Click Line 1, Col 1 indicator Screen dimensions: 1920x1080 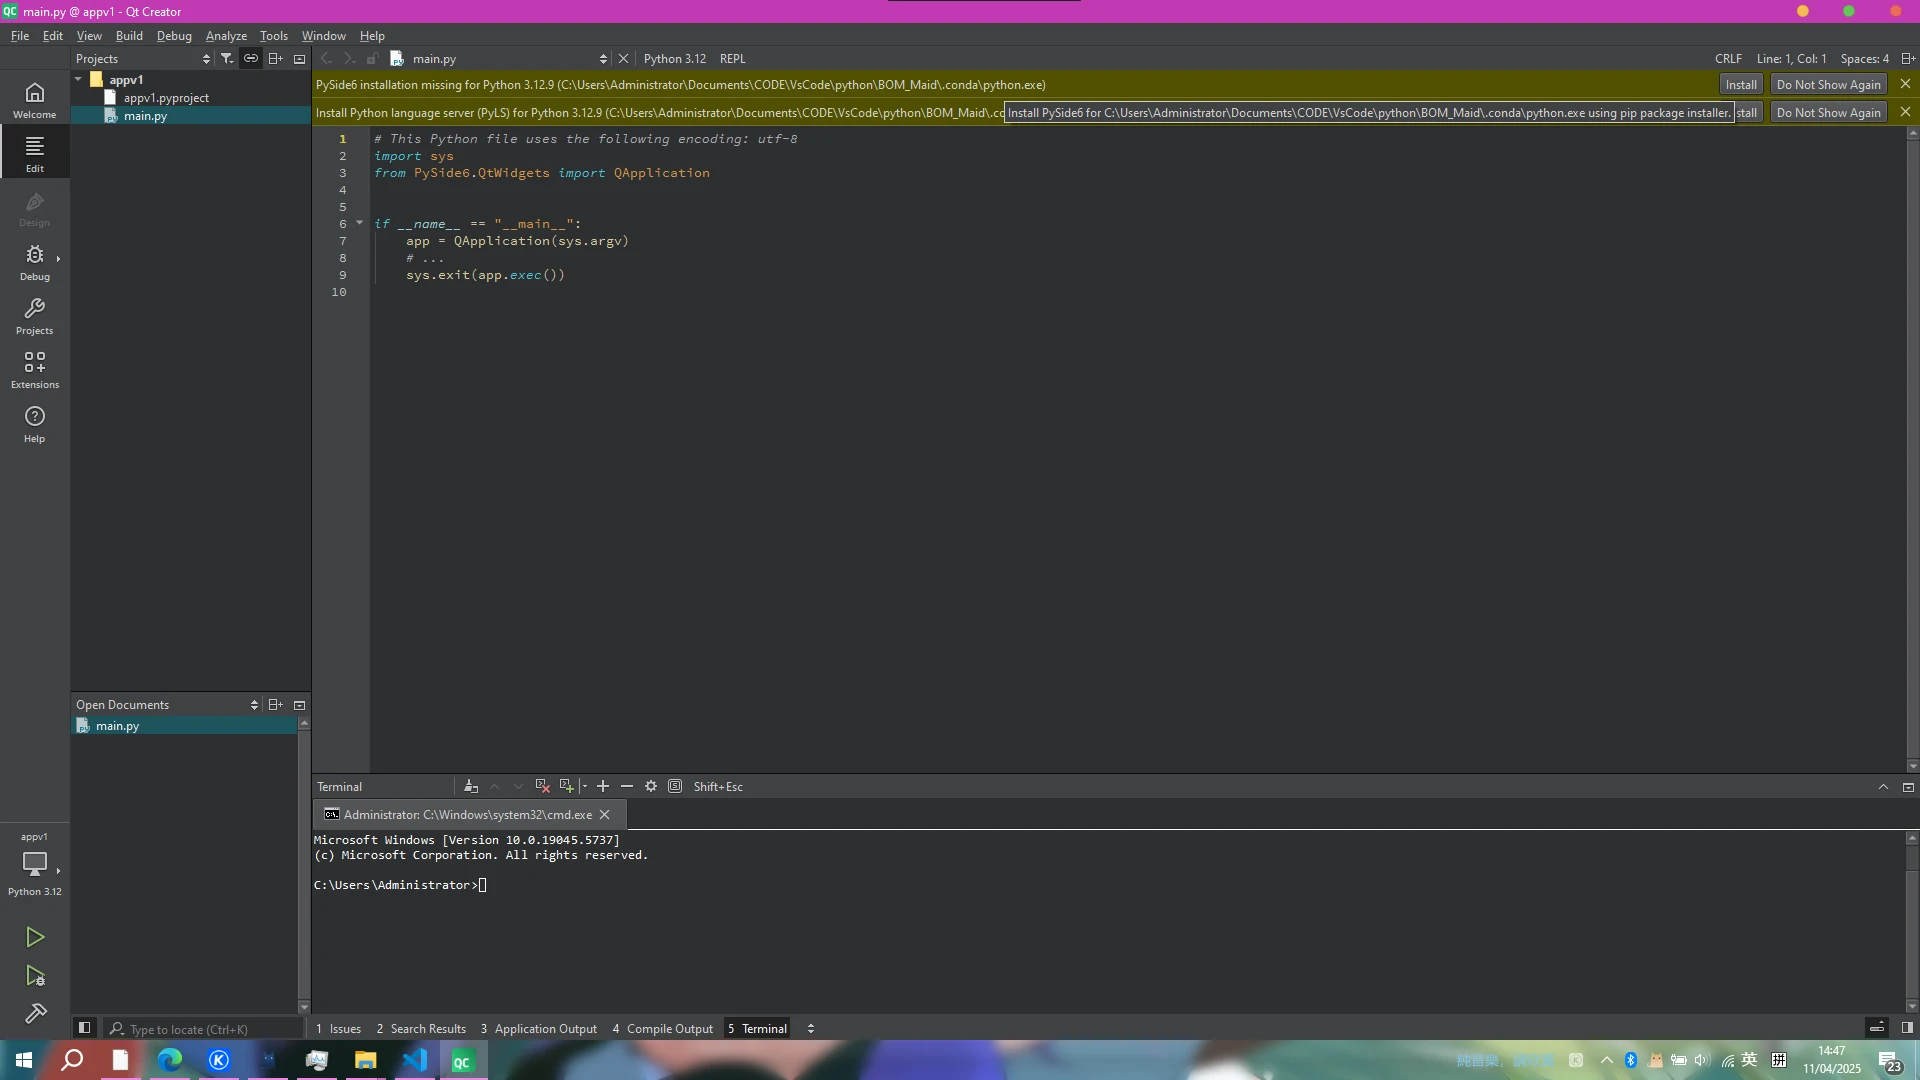tap(1791, 59)
